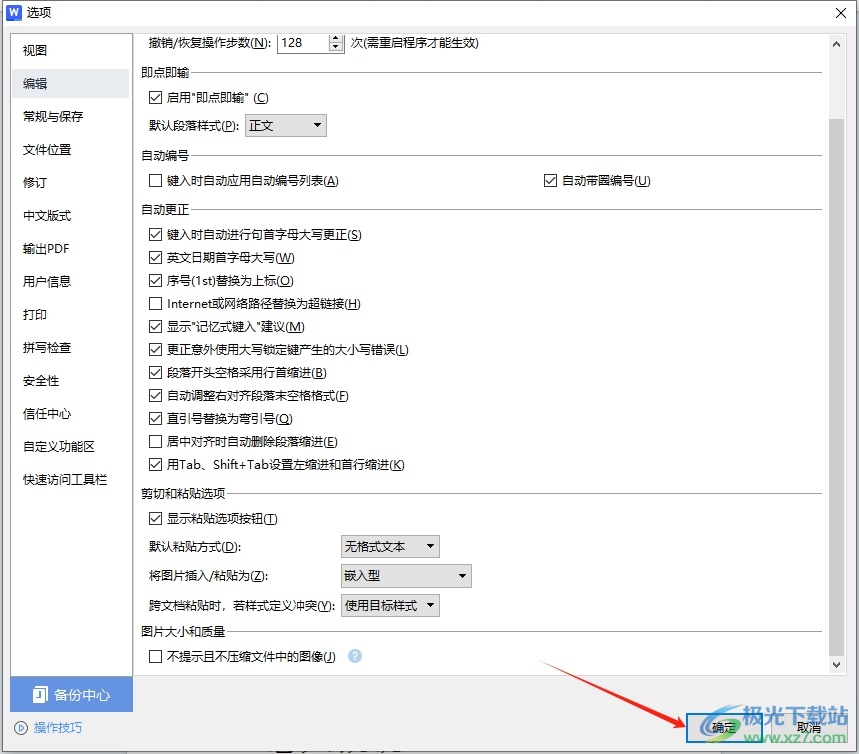Select the 中文版式 category

click(70, 215)
